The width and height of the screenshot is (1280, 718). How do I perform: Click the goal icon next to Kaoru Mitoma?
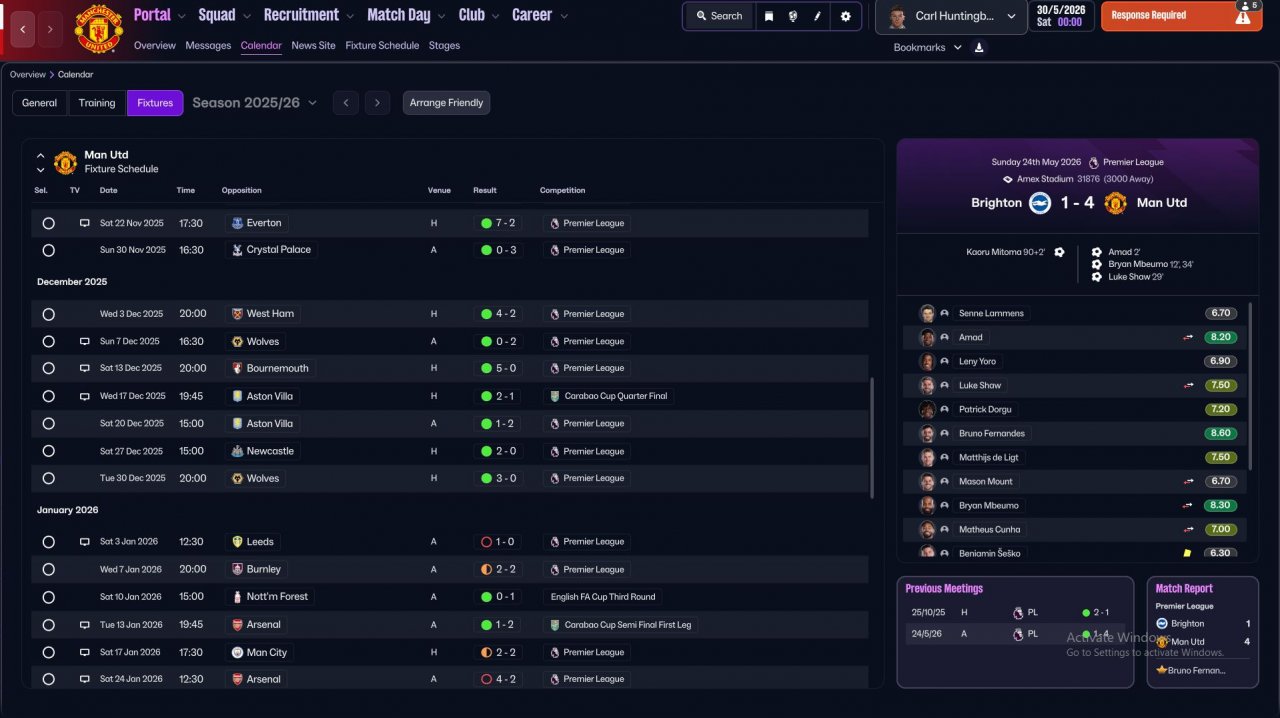pyautogui.click(x=1059, y=252)
